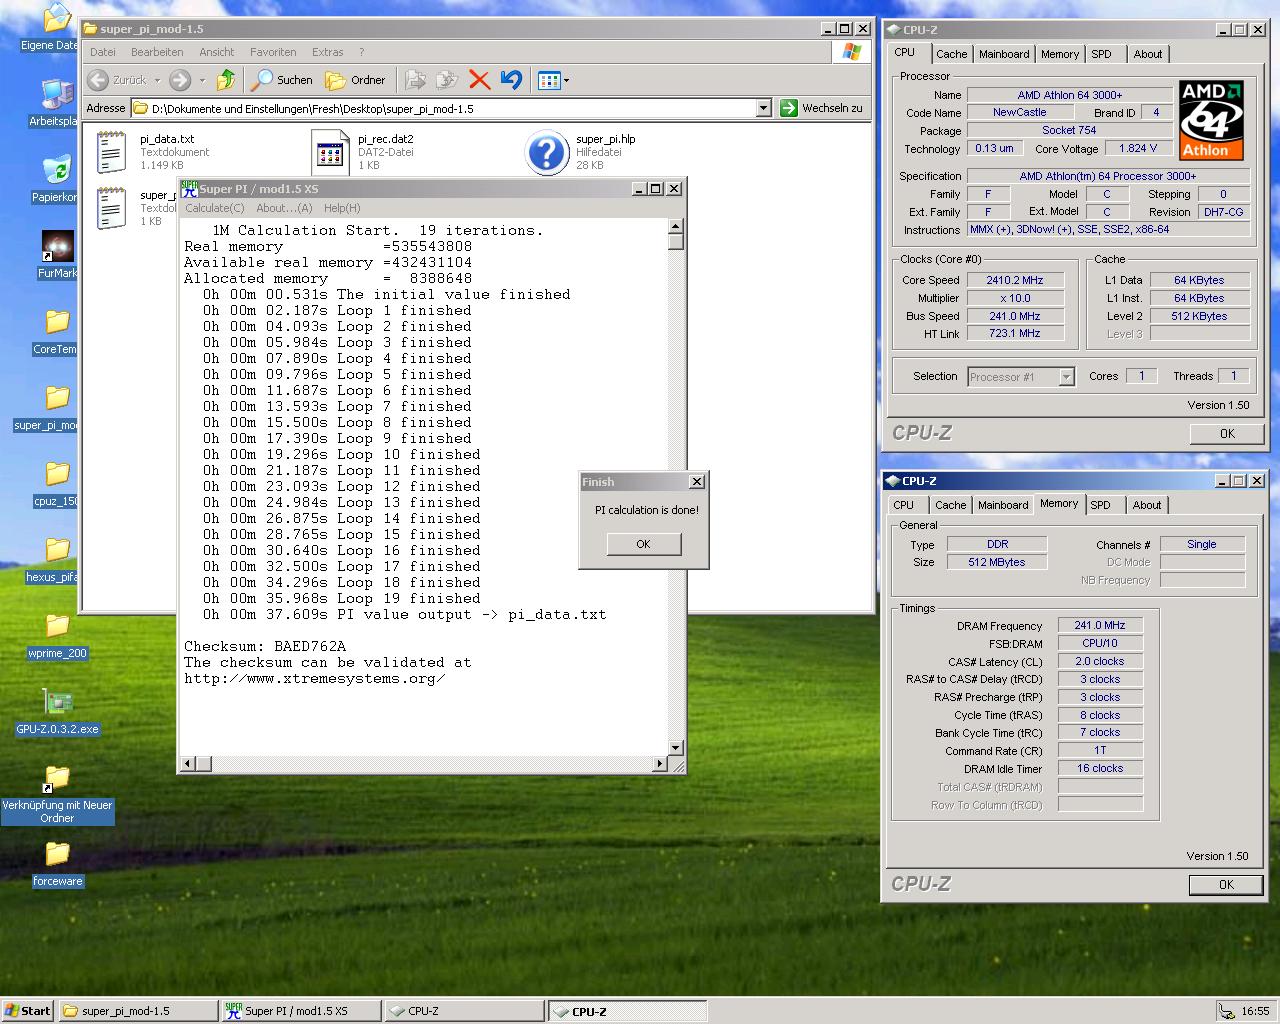The width and height of the screenshot is (1280, 1024).
Task: Open the Views icon menu
Action: [x=553, y=80]
